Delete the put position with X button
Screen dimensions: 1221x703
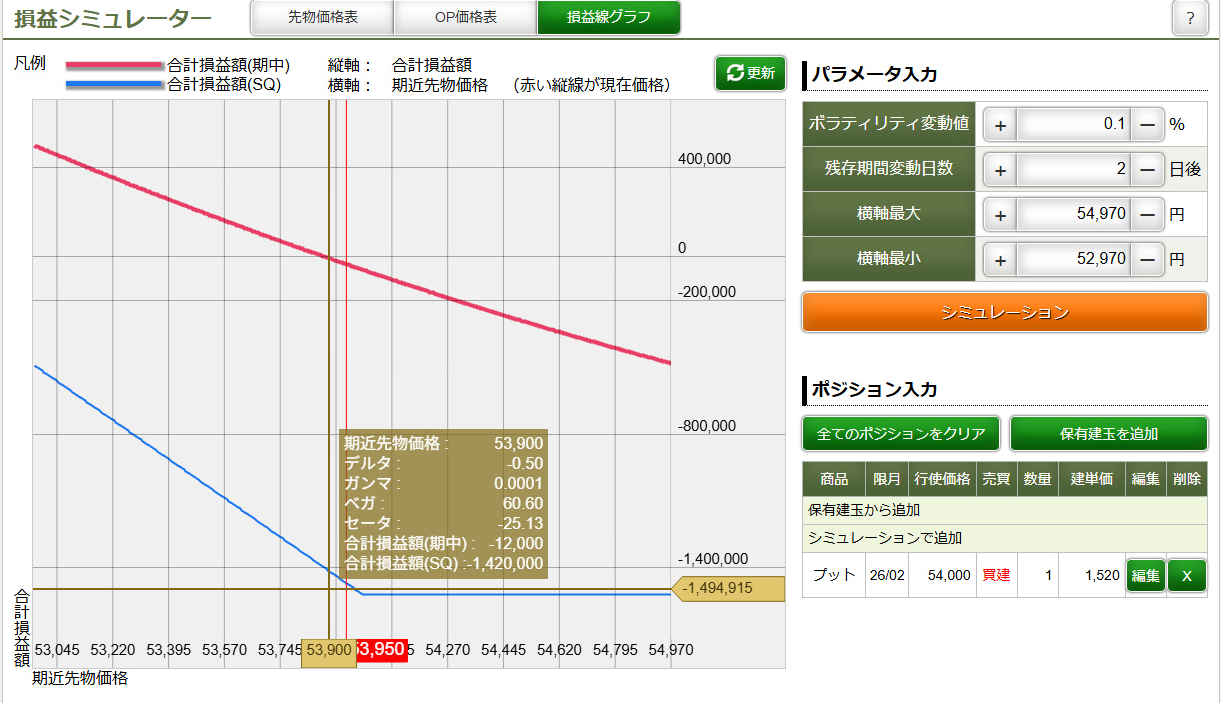1187,576
